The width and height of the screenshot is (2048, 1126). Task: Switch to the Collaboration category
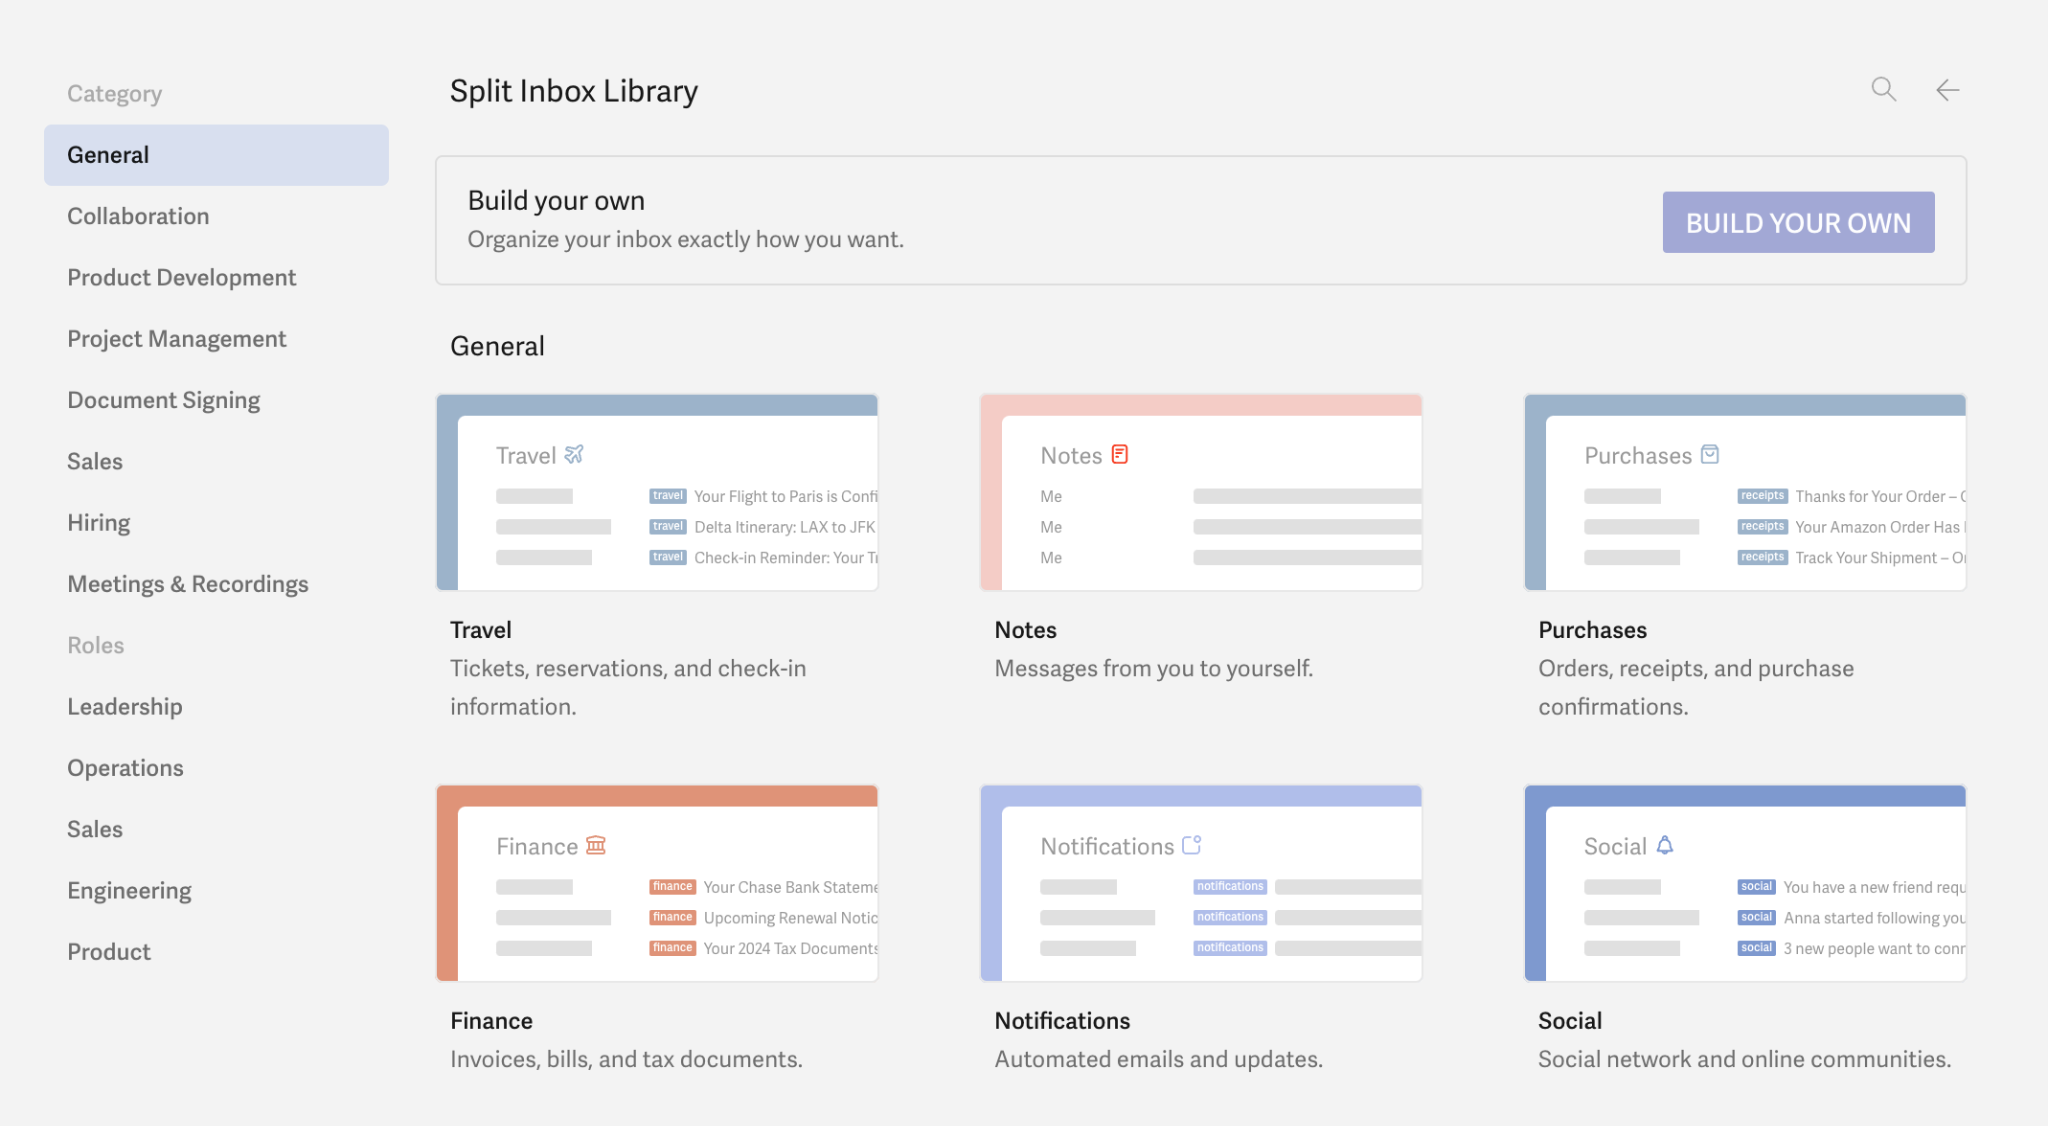click(x=138, y=216)
